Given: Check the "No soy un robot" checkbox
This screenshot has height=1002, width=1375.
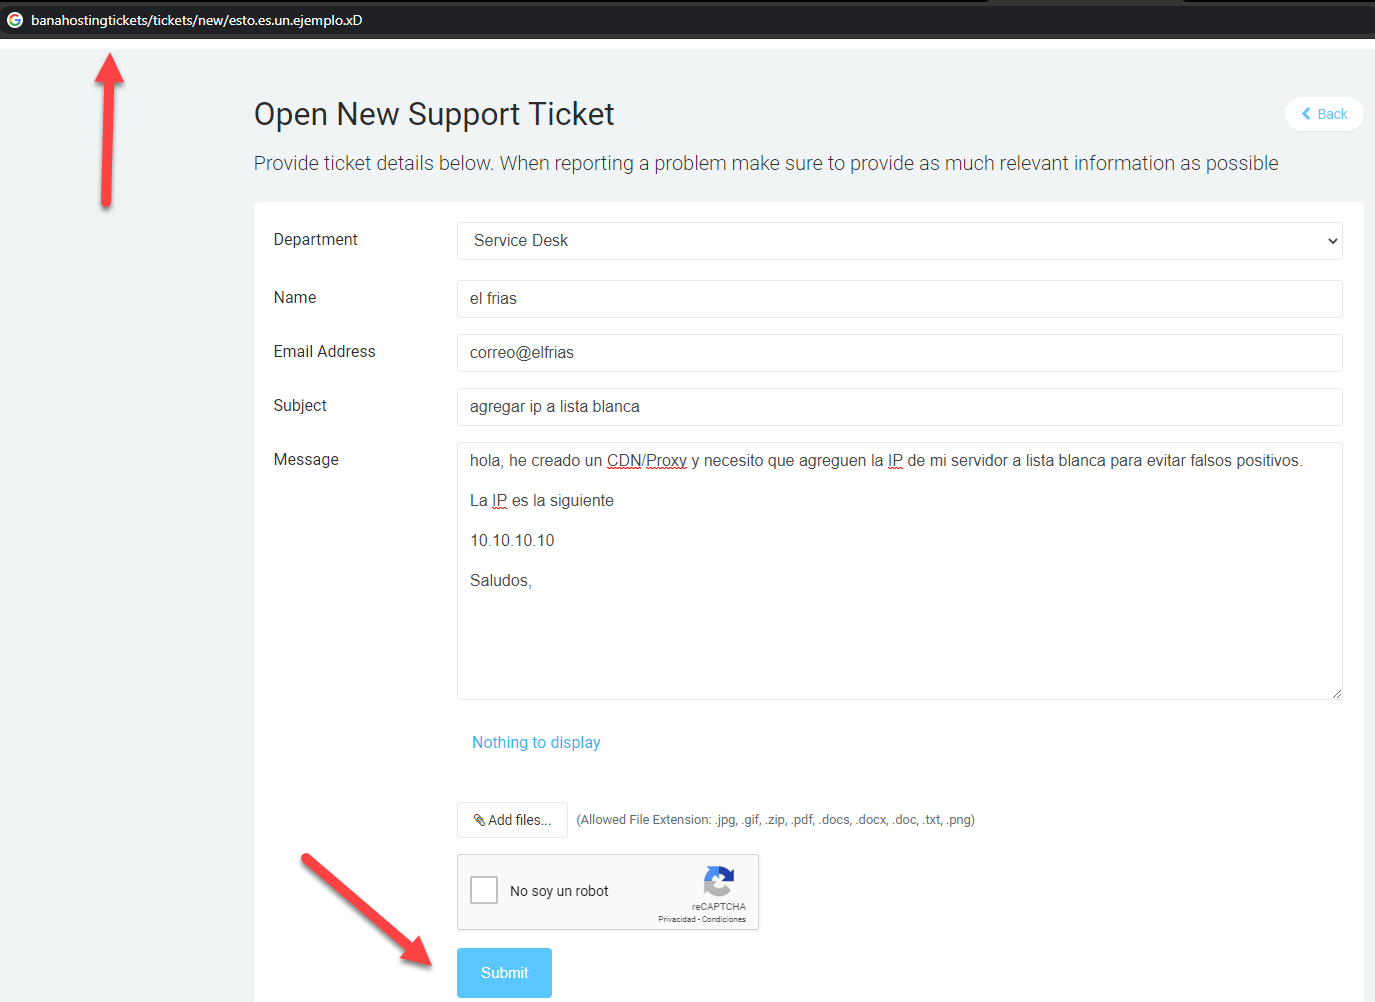Looking at the screenshot, I should click(484, 890).
